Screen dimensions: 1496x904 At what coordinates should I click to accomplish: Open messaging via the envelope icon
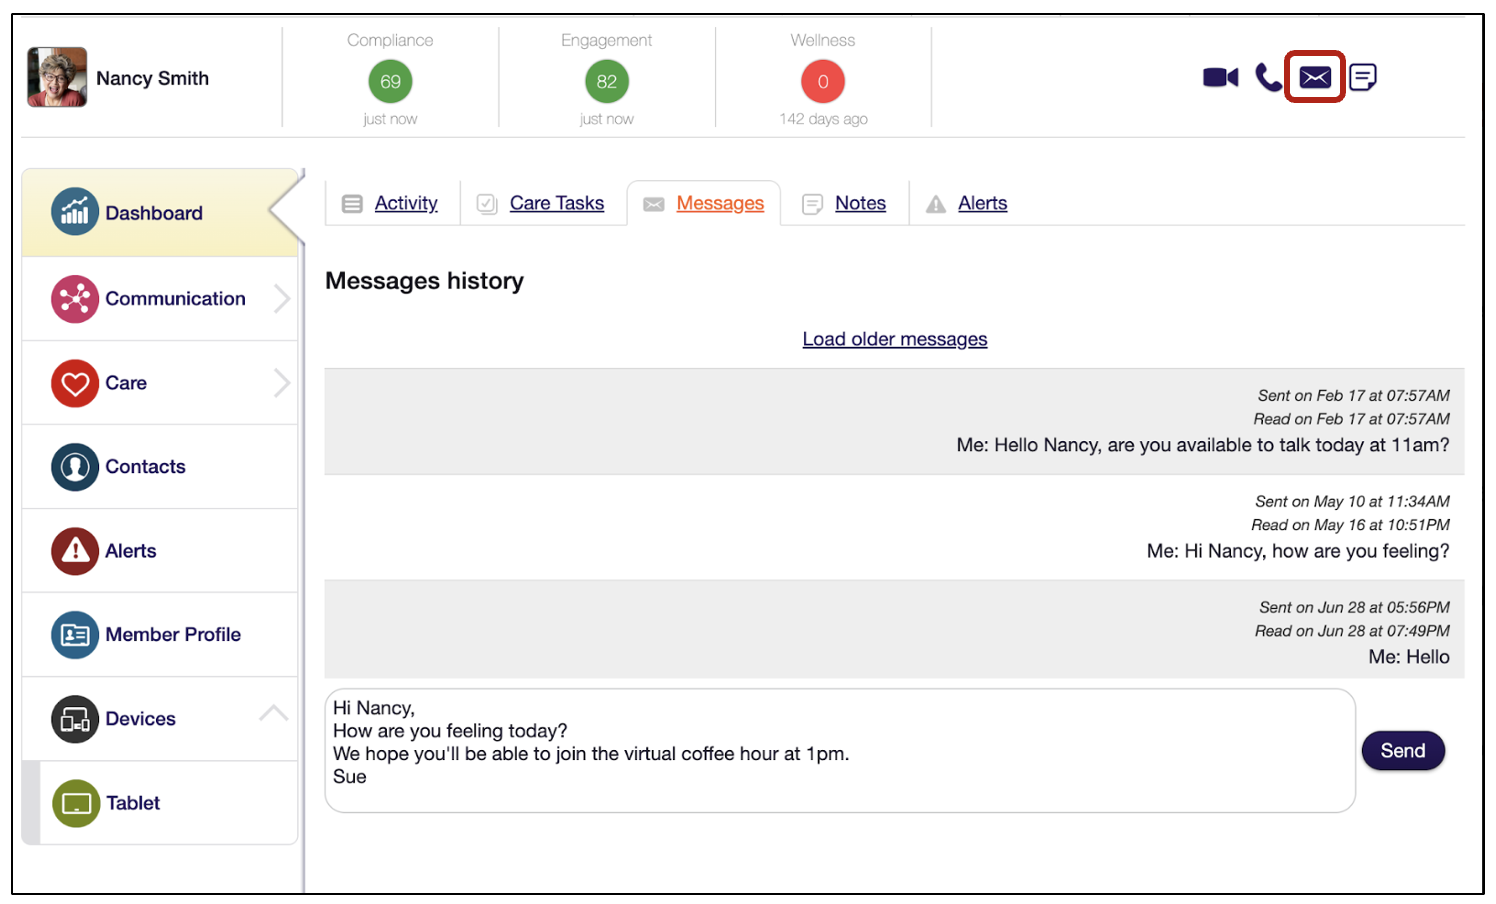[x=1314, y=76]
